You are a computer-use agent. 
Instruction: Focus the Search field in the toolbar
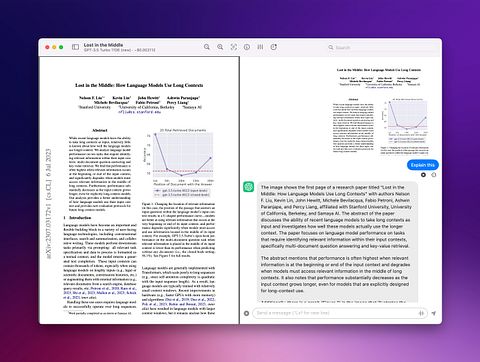tap(382, 47)
